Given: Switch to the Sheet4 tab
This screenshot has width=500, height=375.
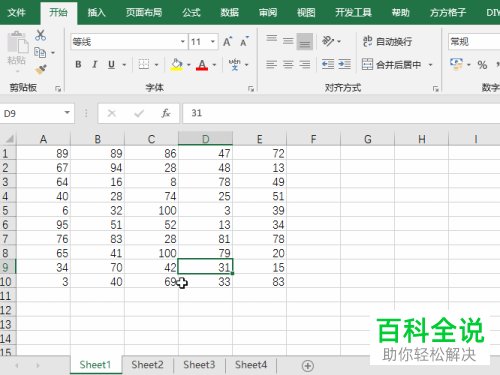Looking at the screenshot, I should 251,365.
